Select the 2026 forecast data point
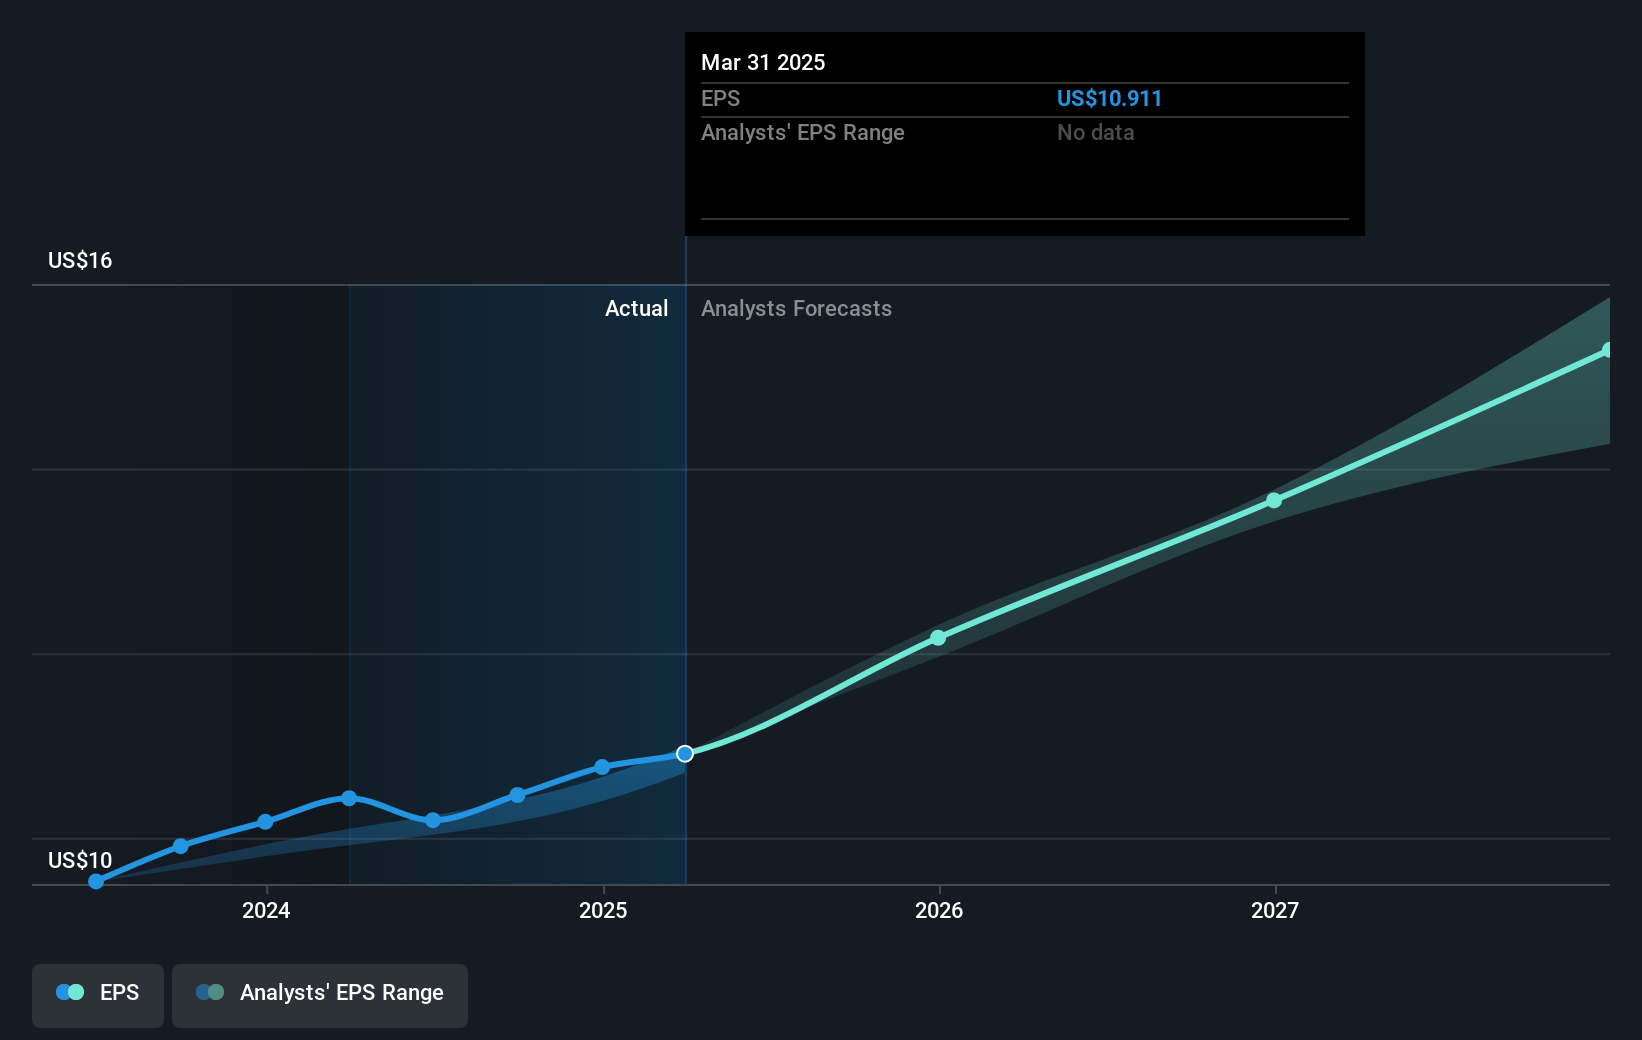The height and width of the screenshot is (1040, 1642). [x=938, y=638]
